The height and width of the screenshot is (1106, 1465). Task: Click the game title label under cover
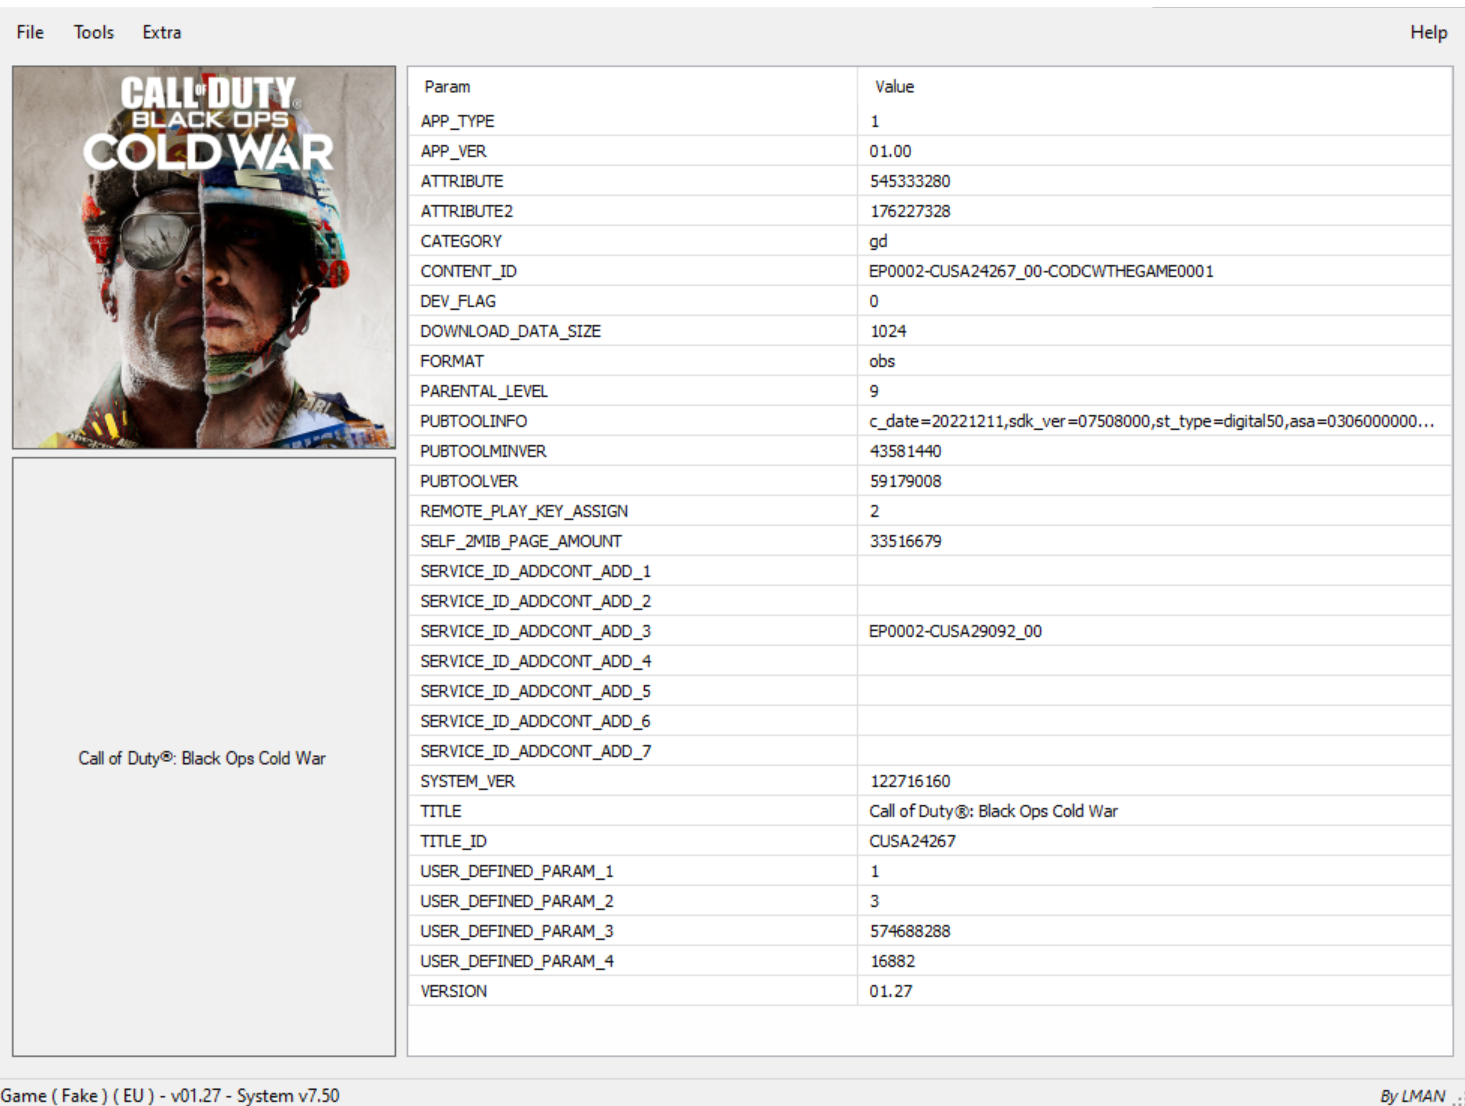(x=202, y=758)
